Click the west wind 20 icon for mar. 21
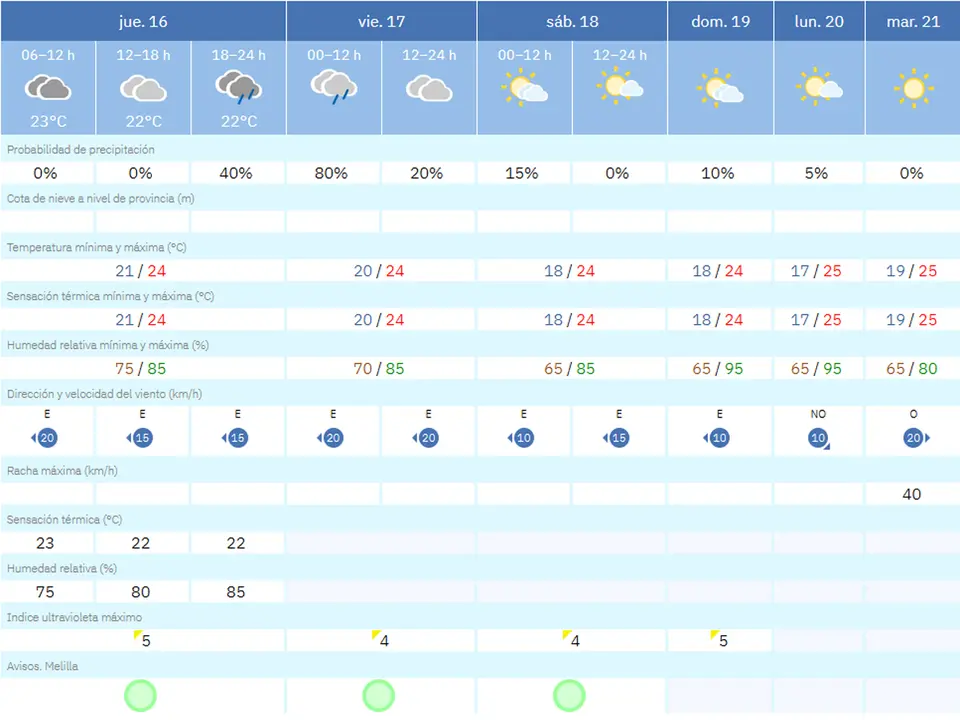The height and width of the screenshot is (720, 960). click(916, 438)
